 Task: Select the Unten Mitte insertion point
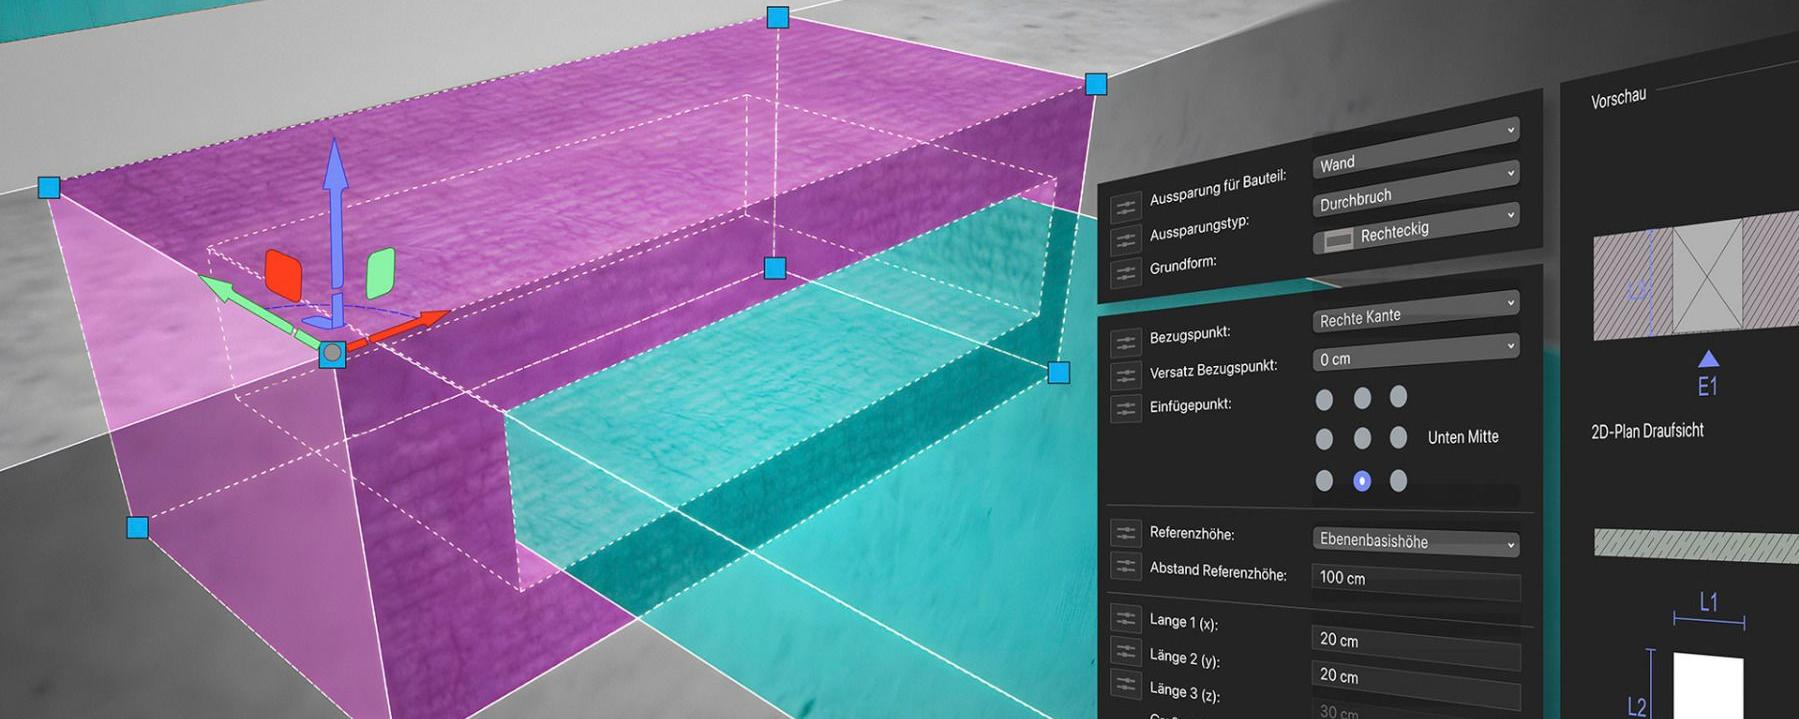[1361, 481]
